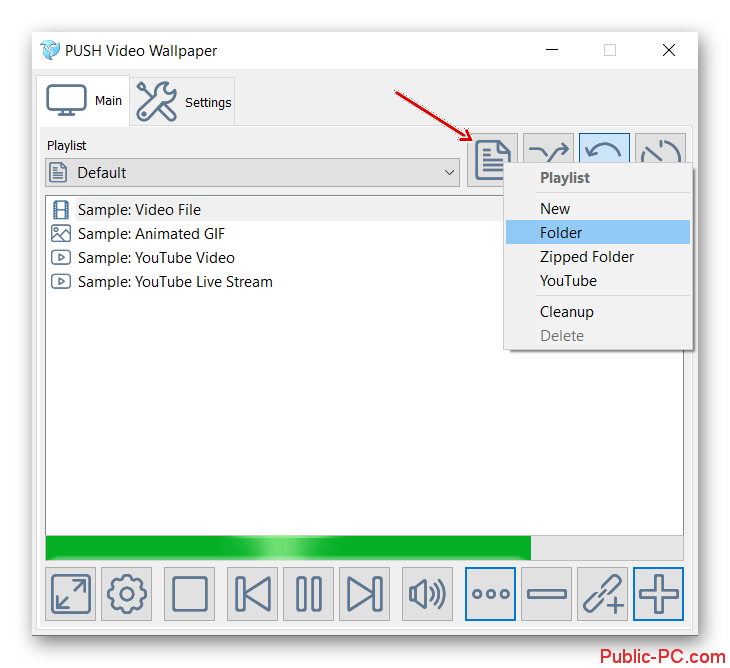The width and height of the screenshot is (730, 668).
Task: Choose Cleanup in the Playlist menu
Action: point(598,312)
